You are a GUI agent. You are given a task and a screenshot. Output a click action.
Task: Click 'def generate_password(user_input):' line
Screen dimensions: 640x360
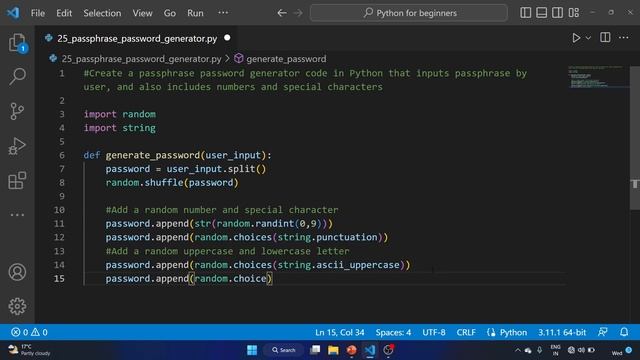tap(177, 155)
